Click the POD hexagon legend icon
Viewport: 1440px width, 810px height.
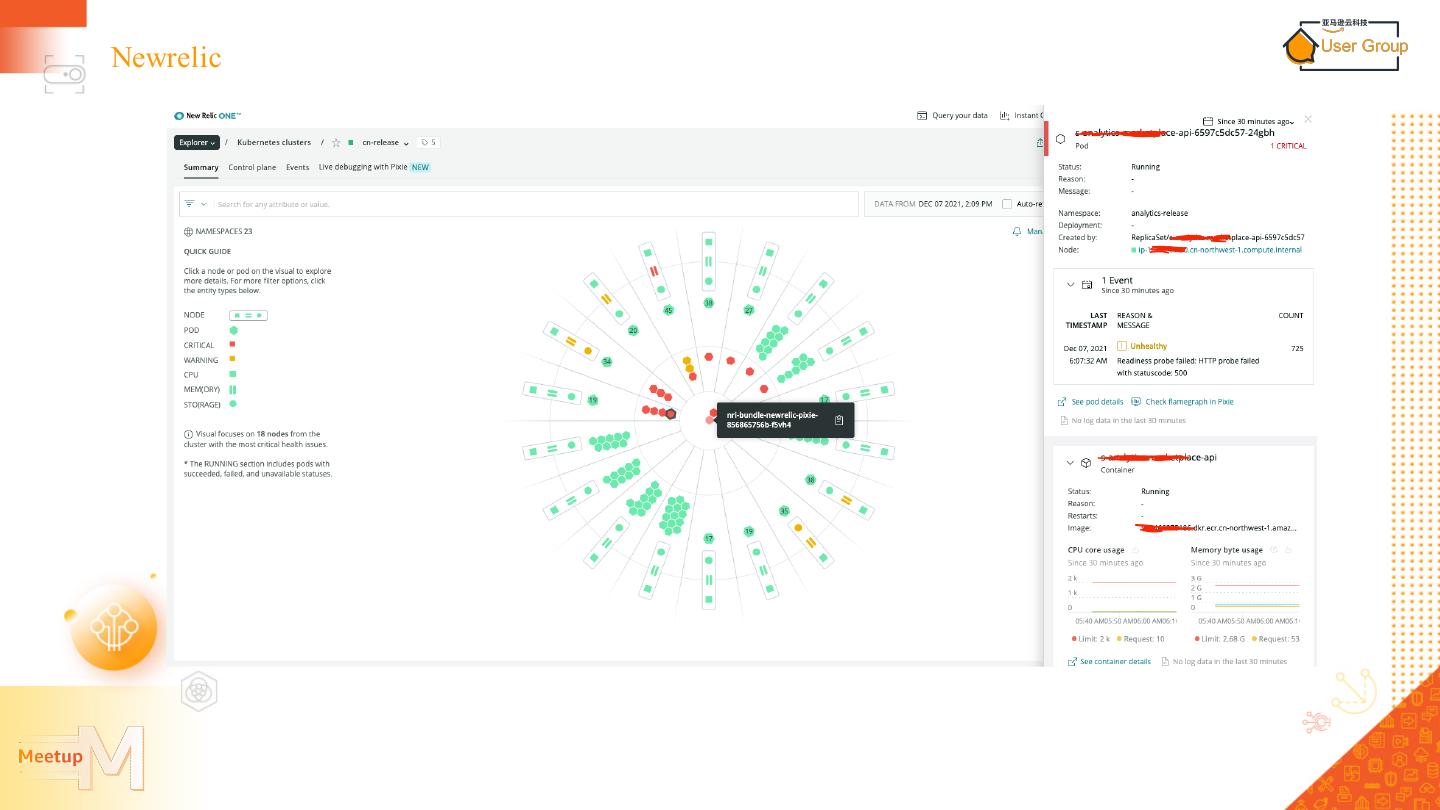pyautogui.click(x=233, y=330)
